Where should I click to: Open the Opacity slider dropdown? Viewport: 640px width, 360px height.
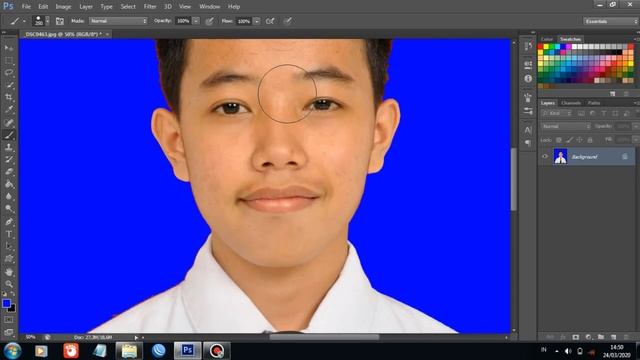pyautogui.click(x=196, y=21)
